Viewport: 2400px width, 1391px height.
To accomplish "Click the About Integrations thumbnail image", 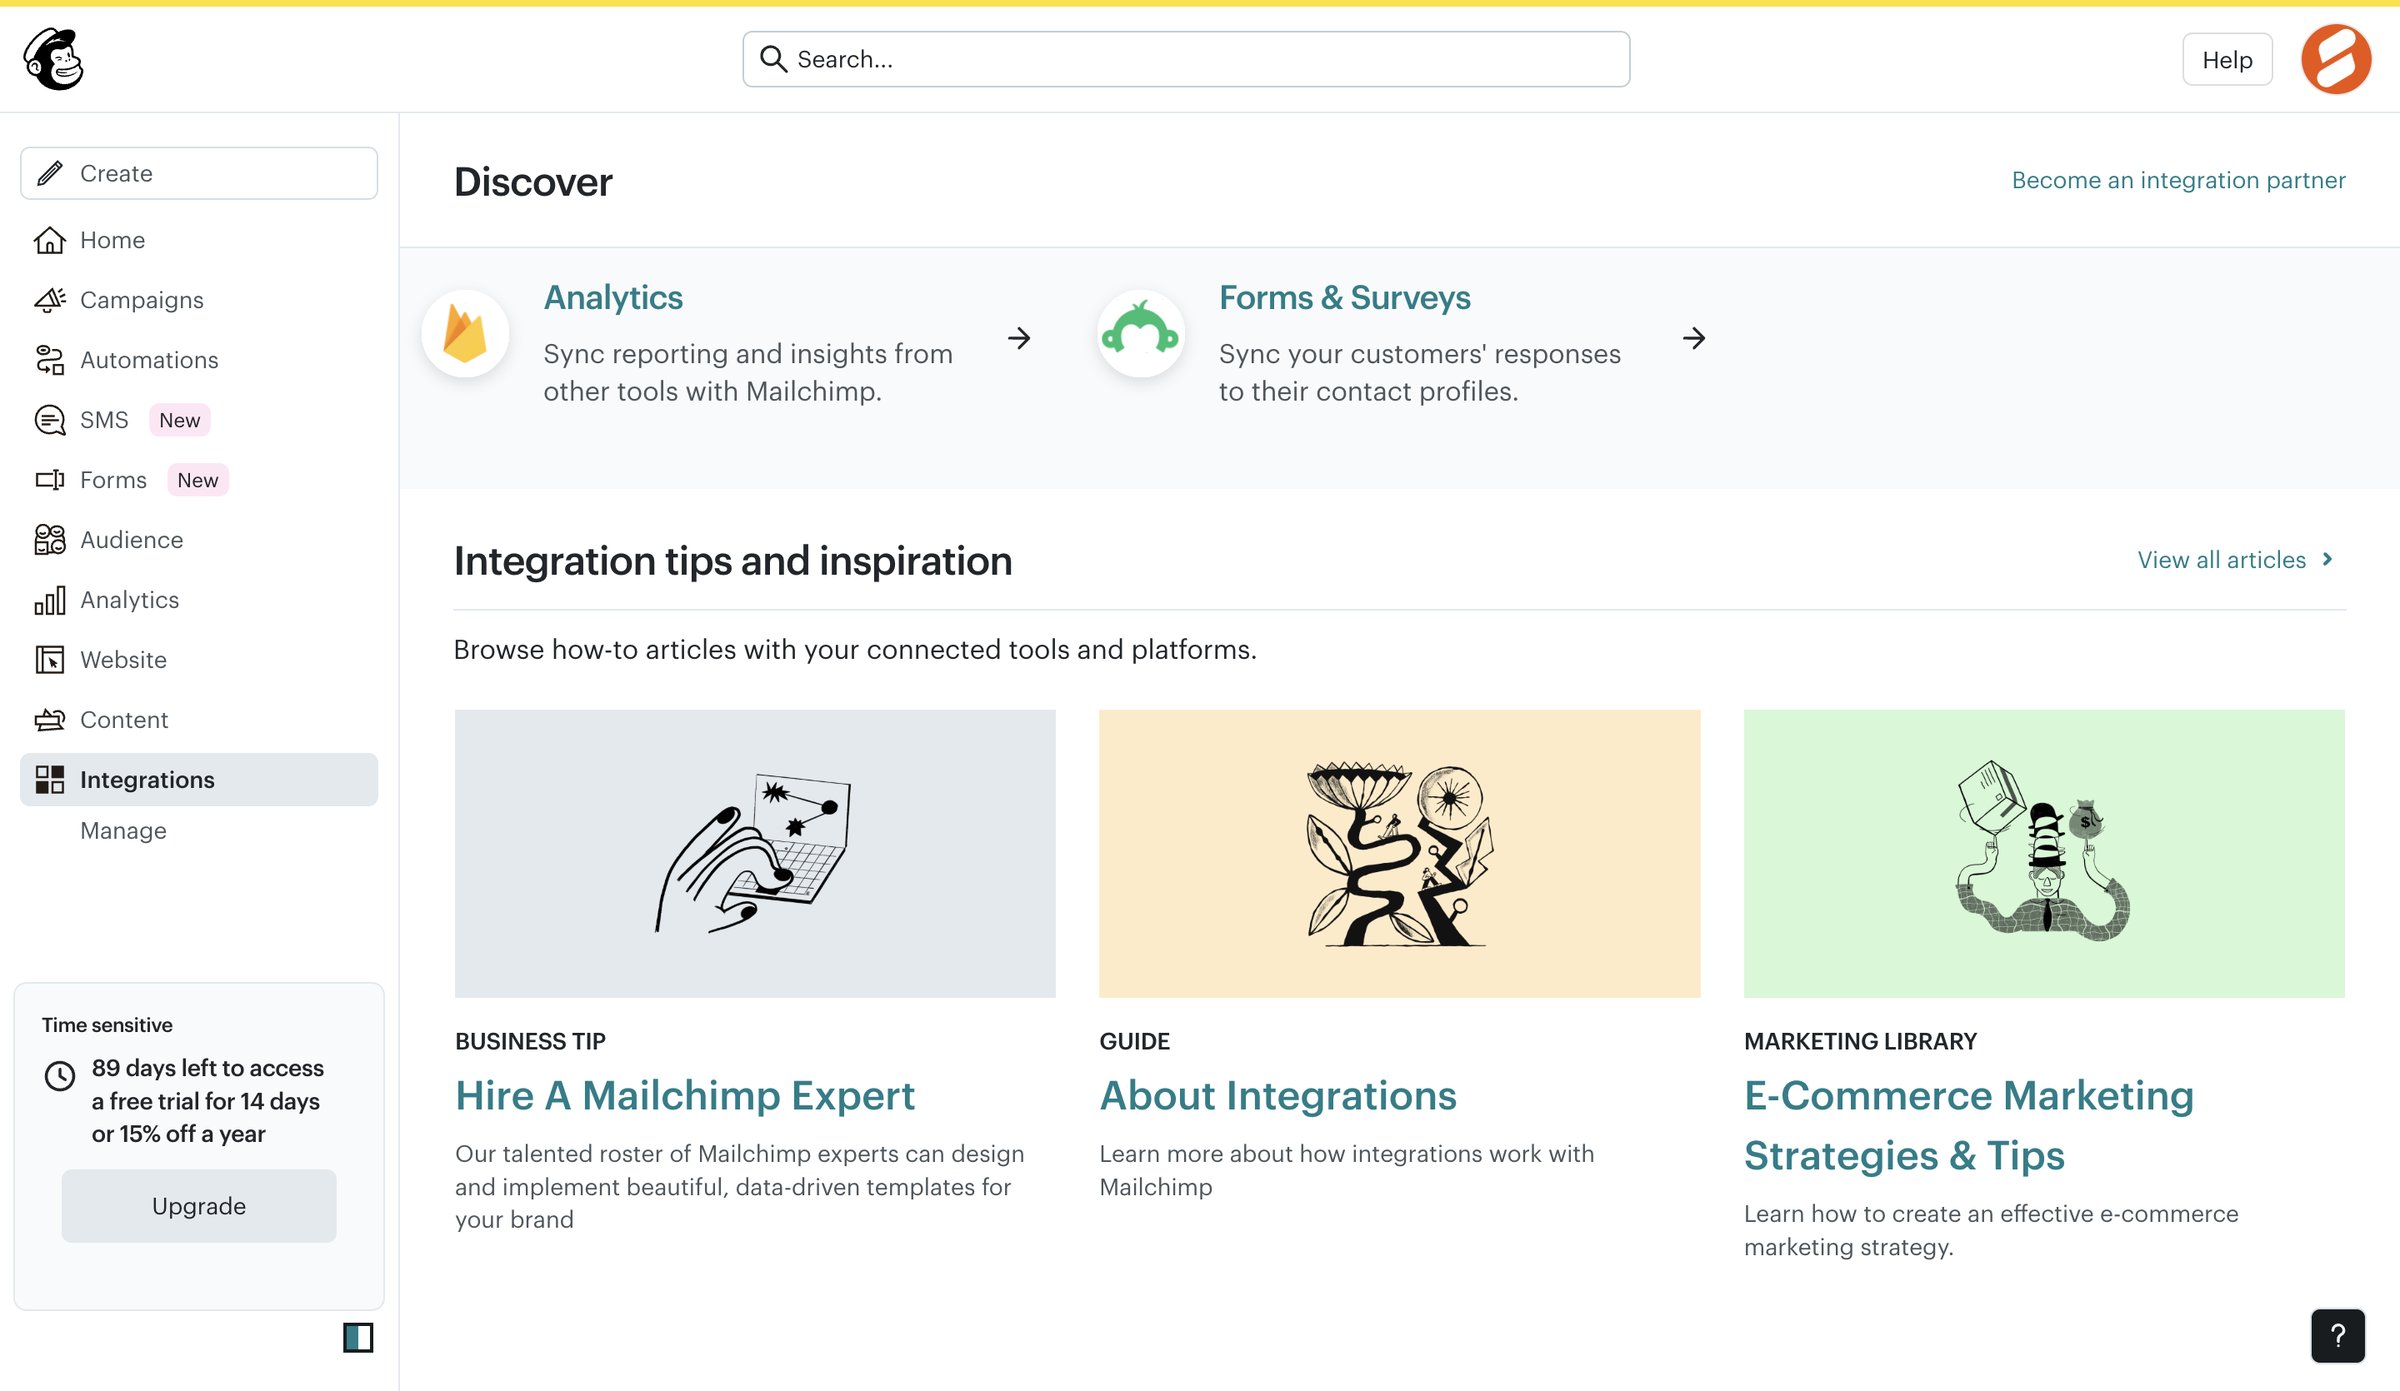I will (x=1400, y=853).
